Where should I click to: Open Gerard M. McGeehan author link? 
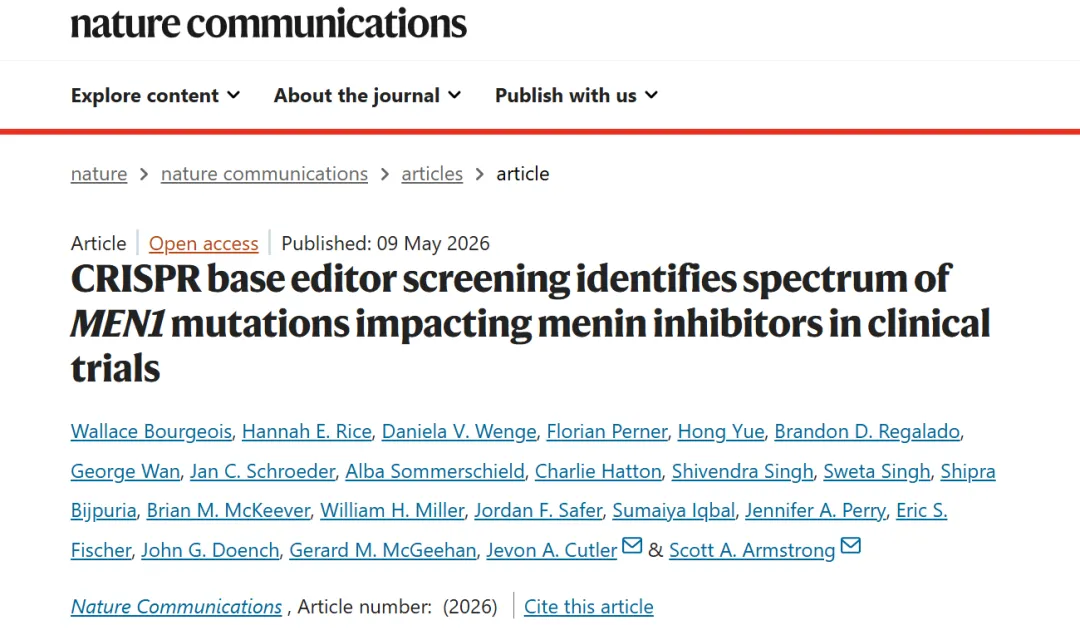[x=382, y=550]
